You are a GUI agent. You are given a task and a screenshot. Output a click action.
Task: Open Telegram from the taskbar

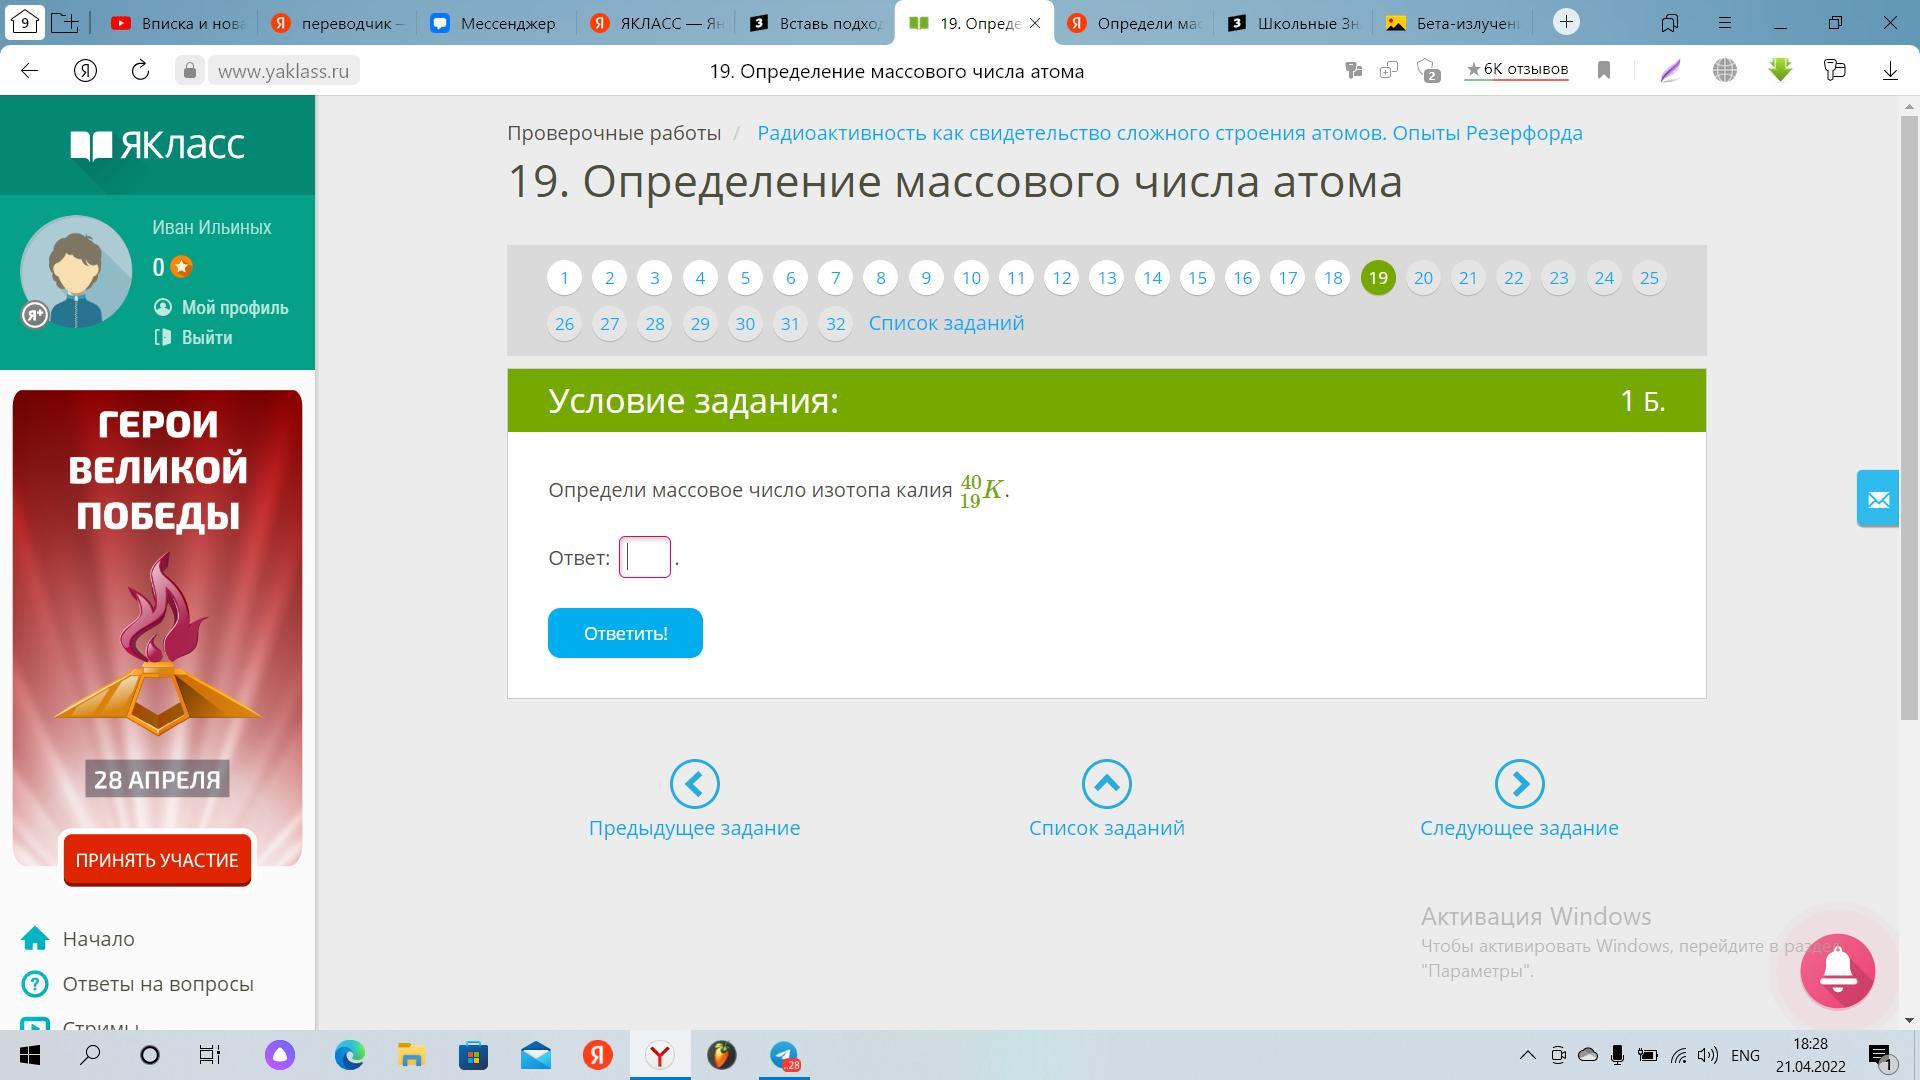tap(783, 1055)
